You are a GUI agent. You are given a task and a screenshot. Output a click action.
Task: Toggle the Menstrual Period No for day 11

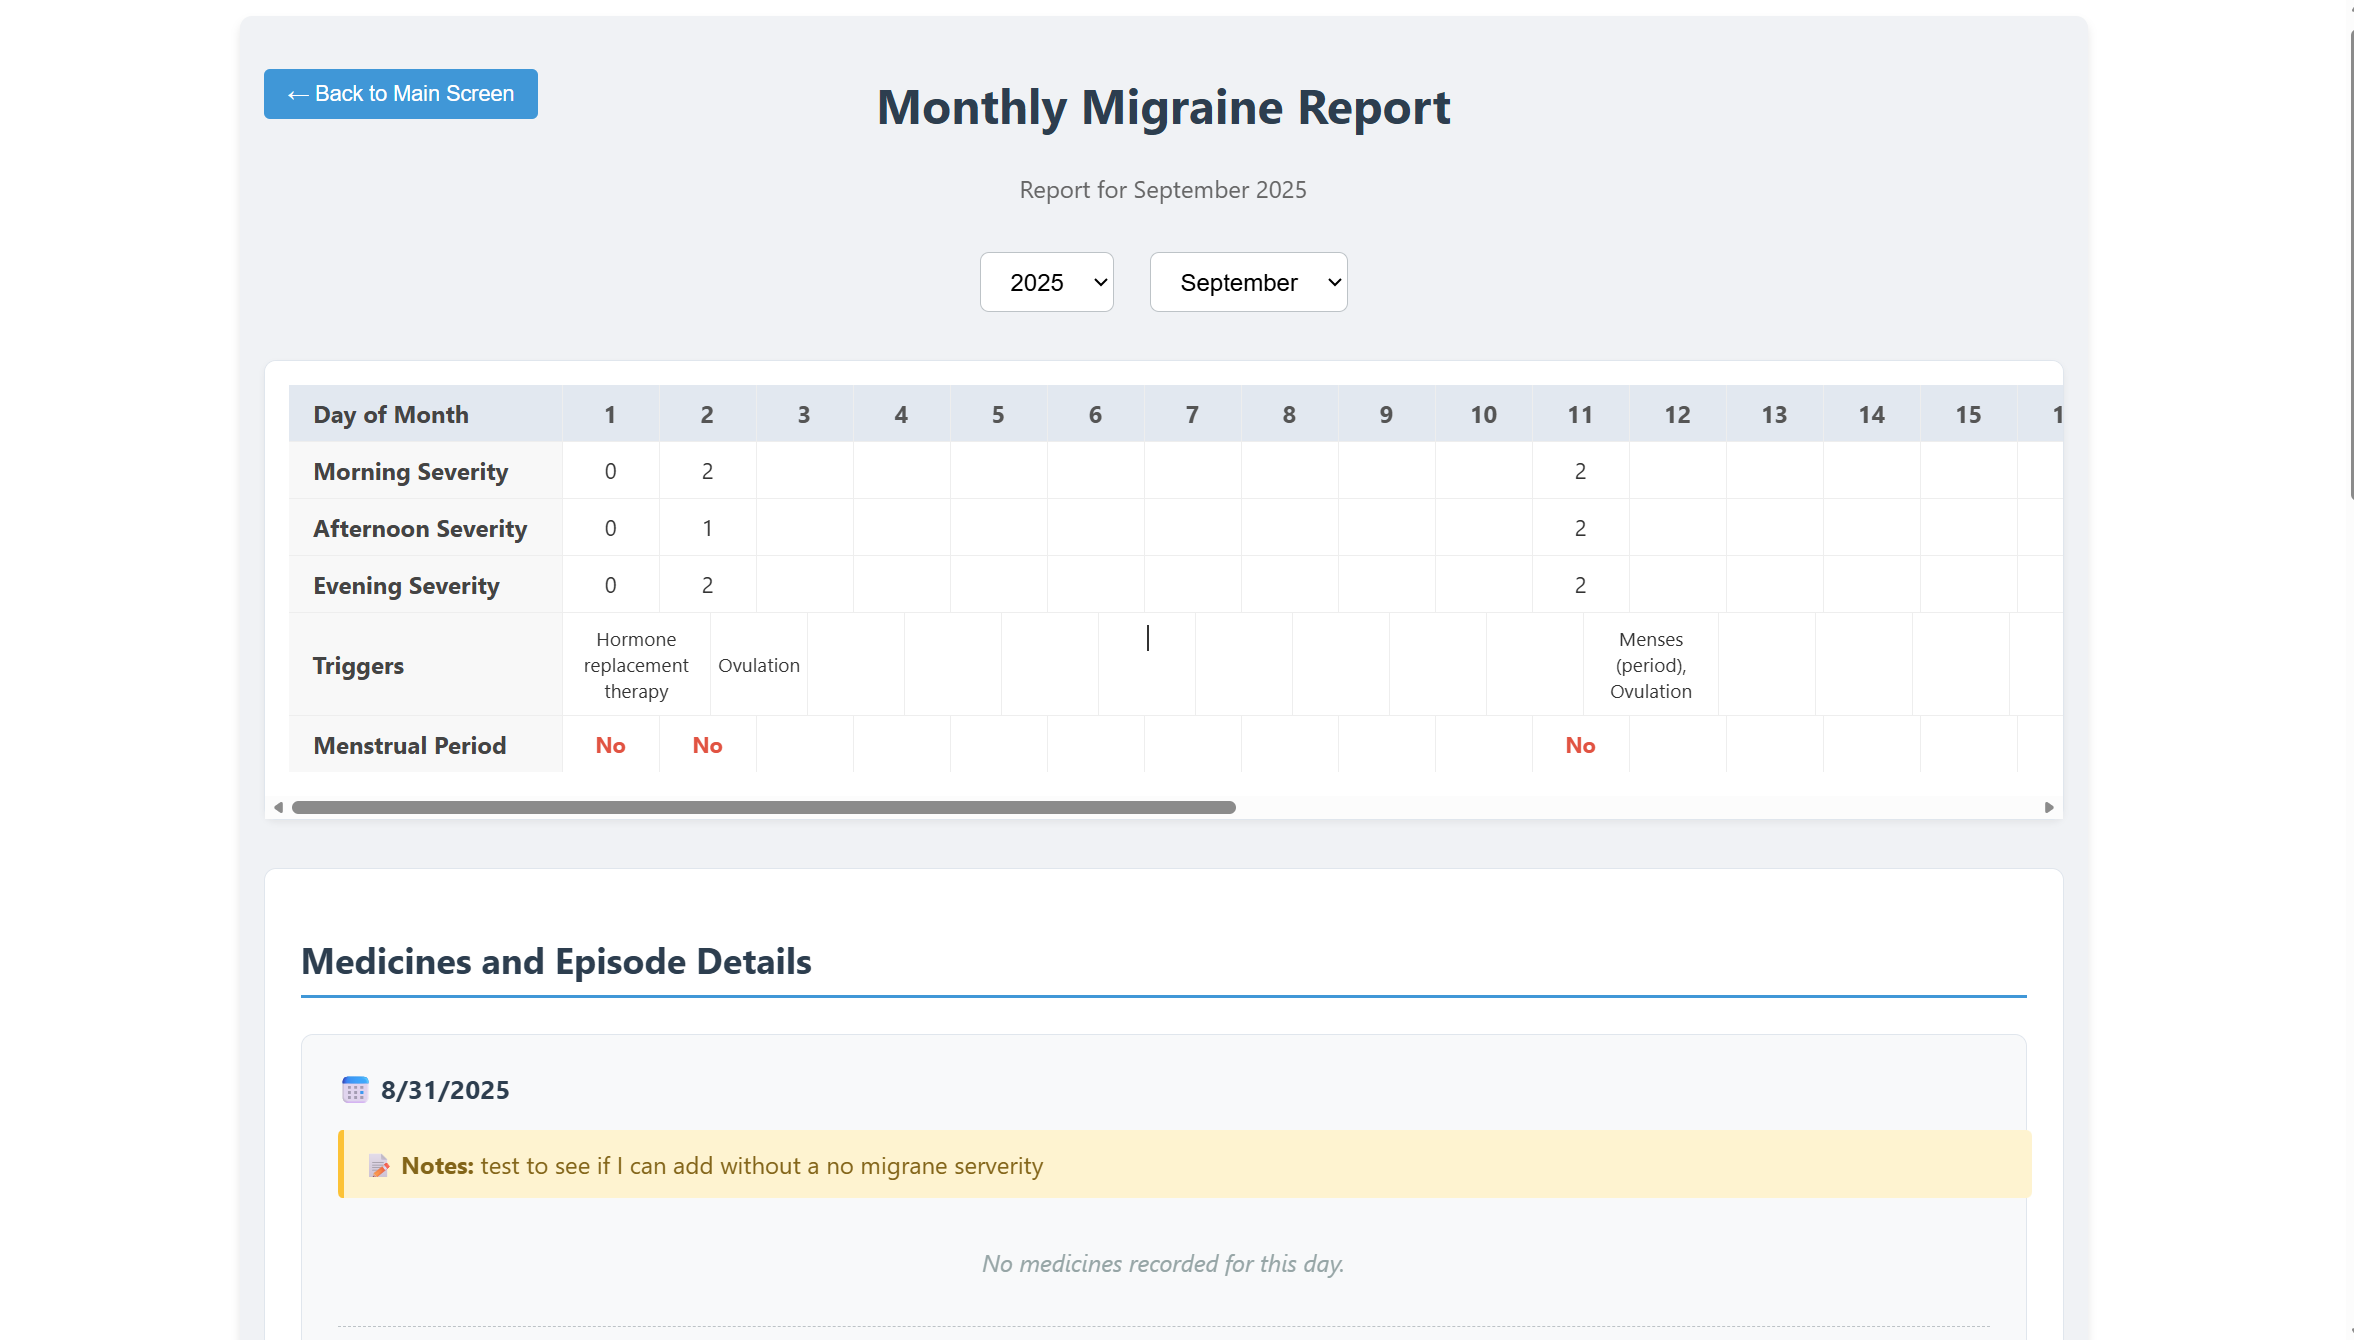coord(1580,745)
